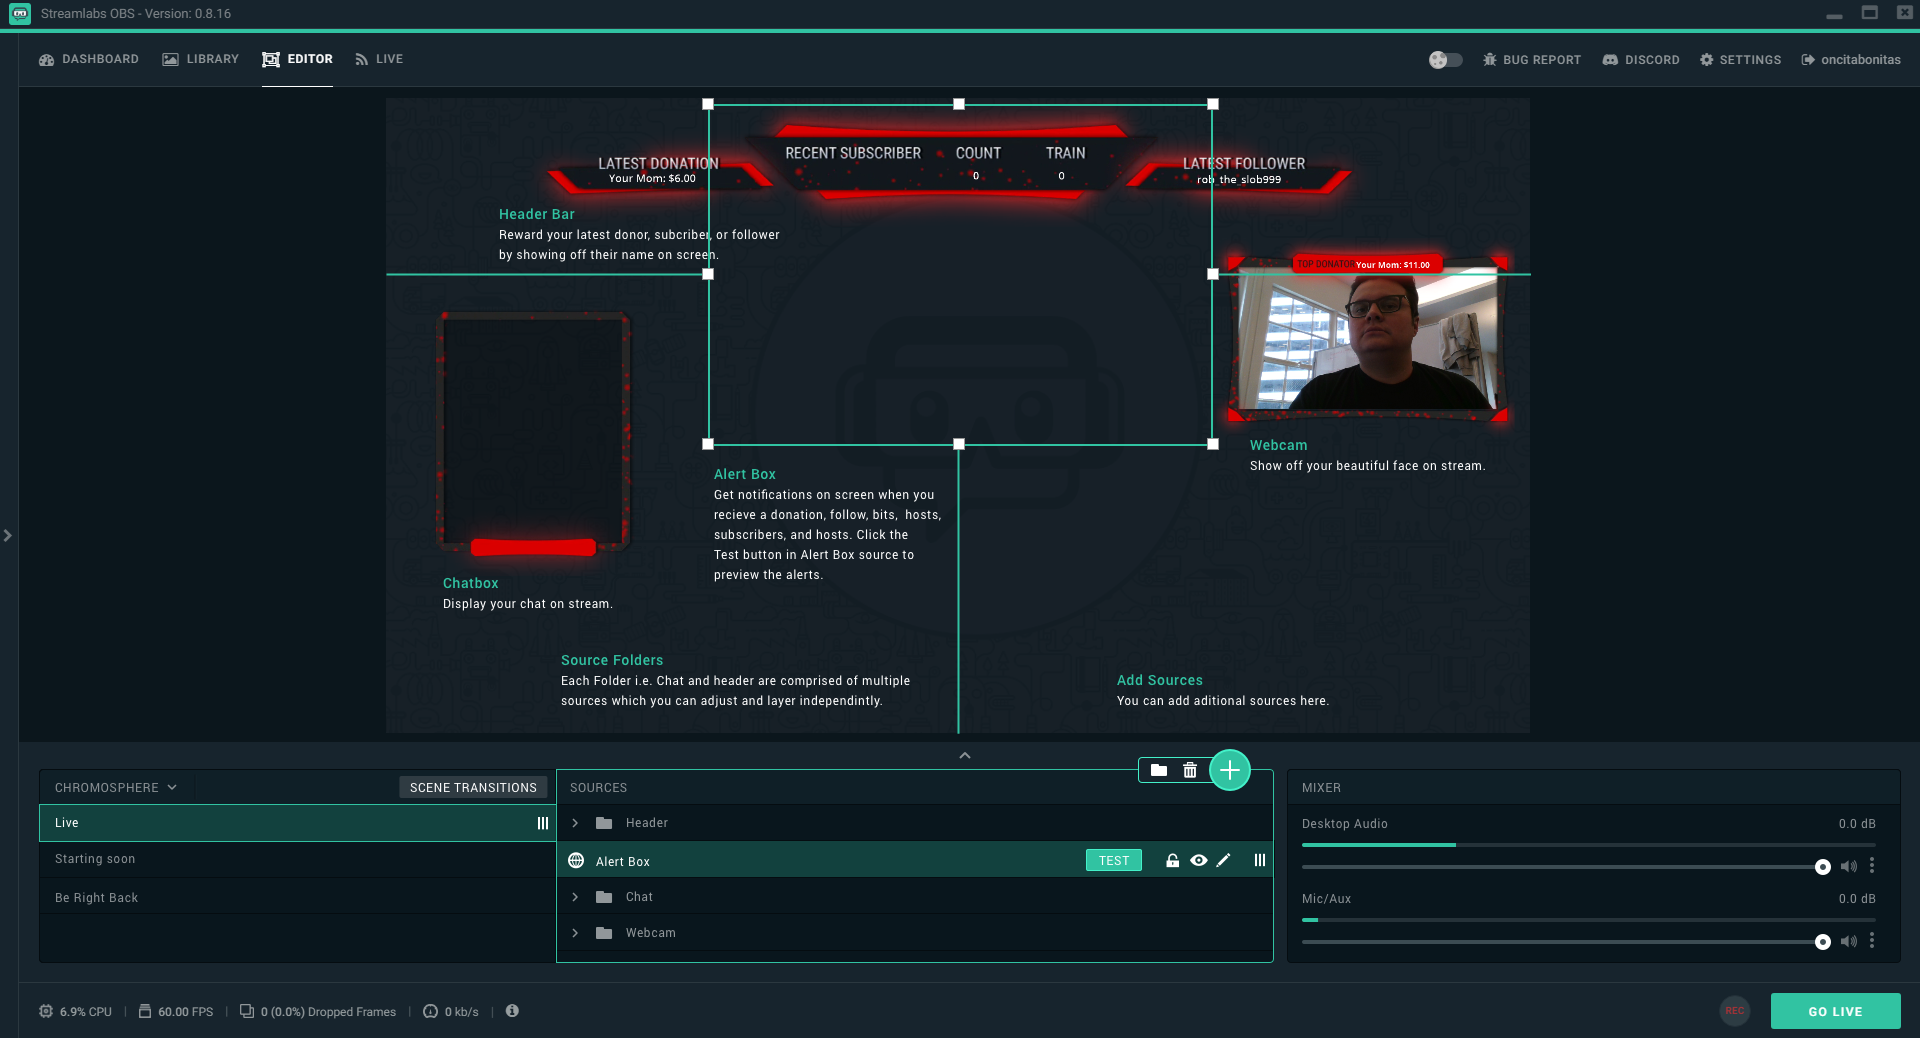Click Go Live button
Image resolution: width=1920 pixels, height=1038 pixels.
[x=1835, y=1011]
